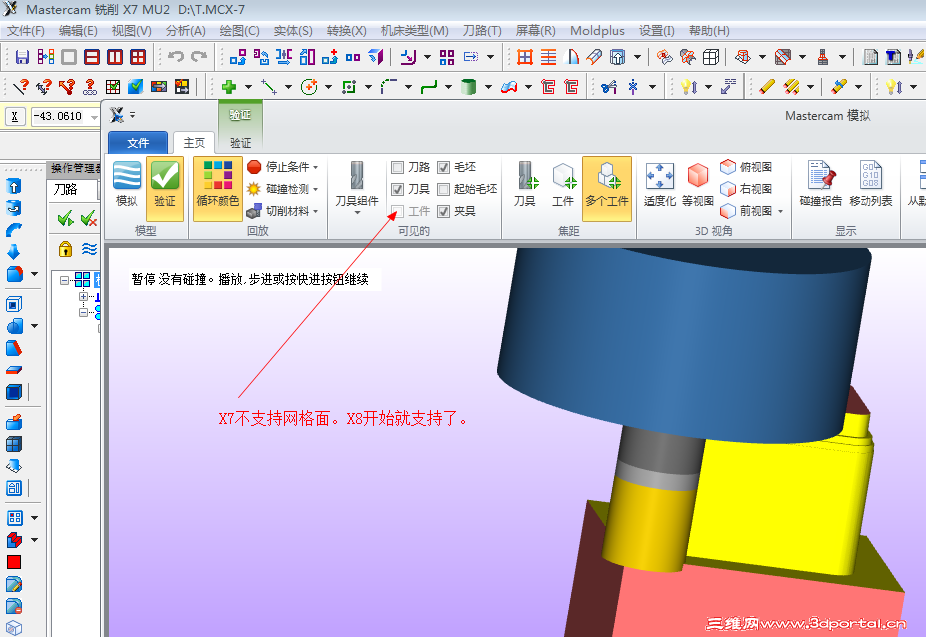Click the create circle icon
Viewport: 926px width, 637px height.
309,87
